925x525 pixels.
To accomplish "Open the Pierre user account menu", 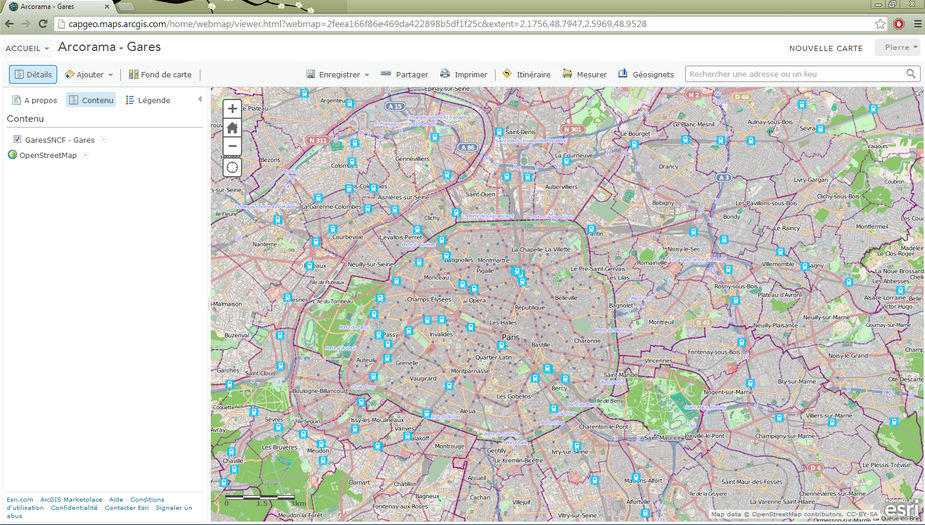I will (x=899, y=47).
